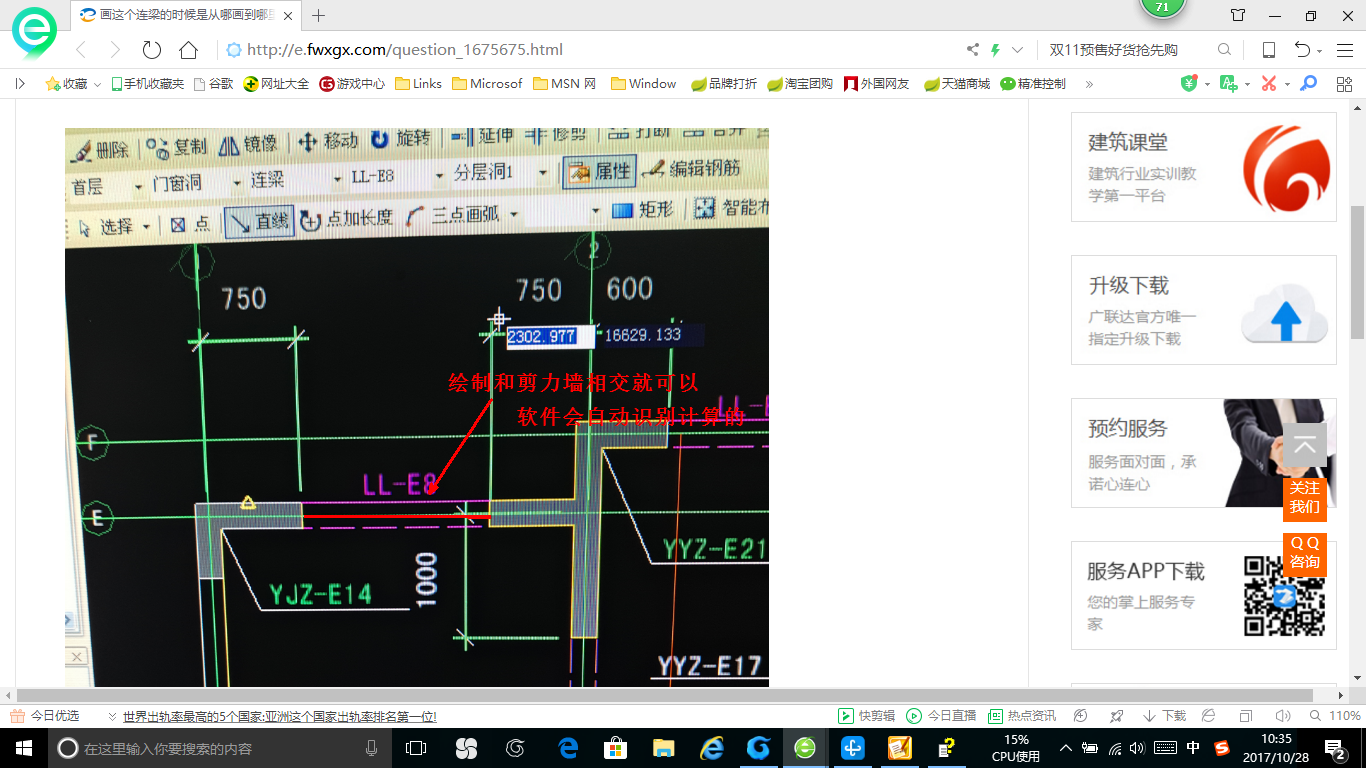Open the address bar chevron dropdown

[x=1018, y=50]
